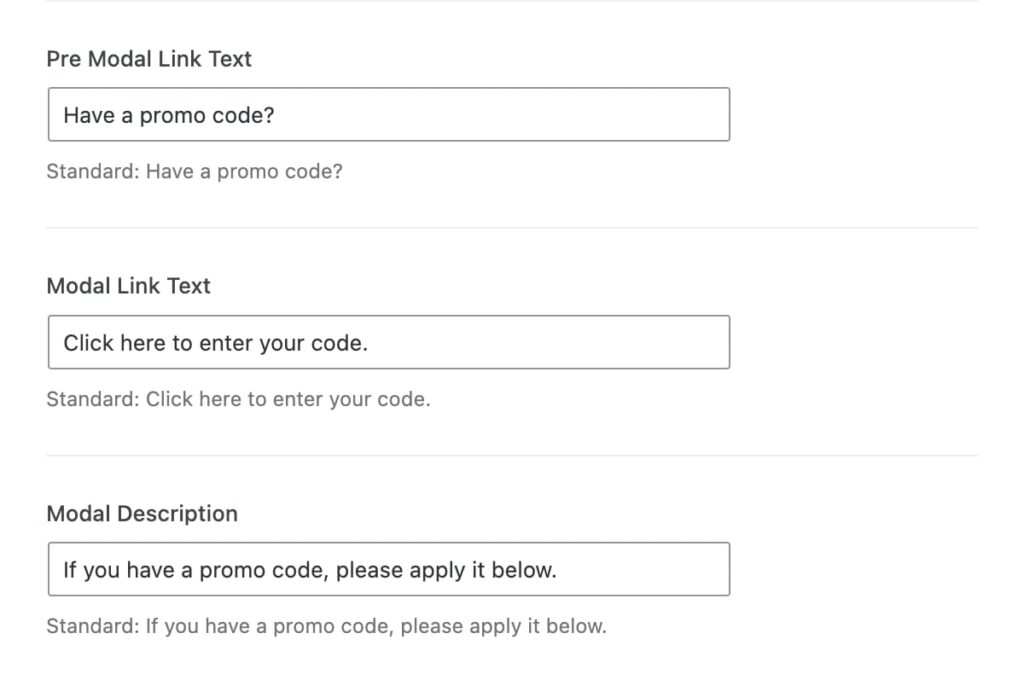
Task: Click inside the 'Click here to enter your code.' box
Action: (388, 342)
